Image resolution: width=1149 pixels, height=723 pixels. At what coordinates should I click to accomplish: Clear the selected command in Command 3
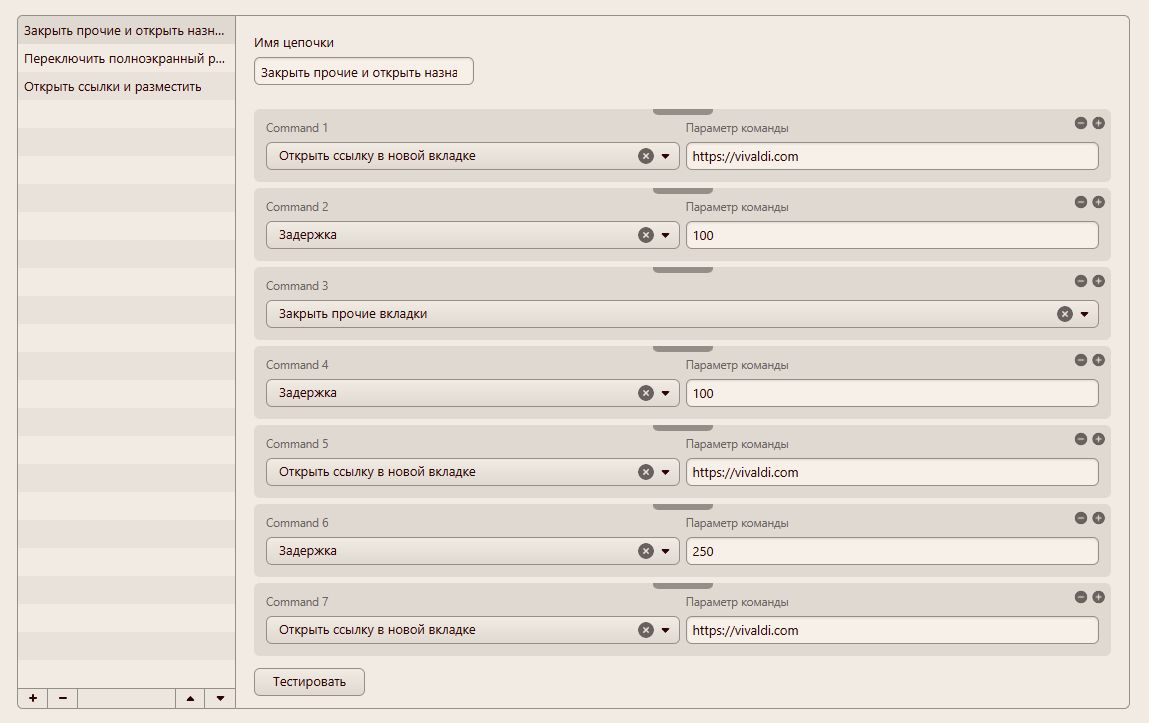pos(1064,314)
